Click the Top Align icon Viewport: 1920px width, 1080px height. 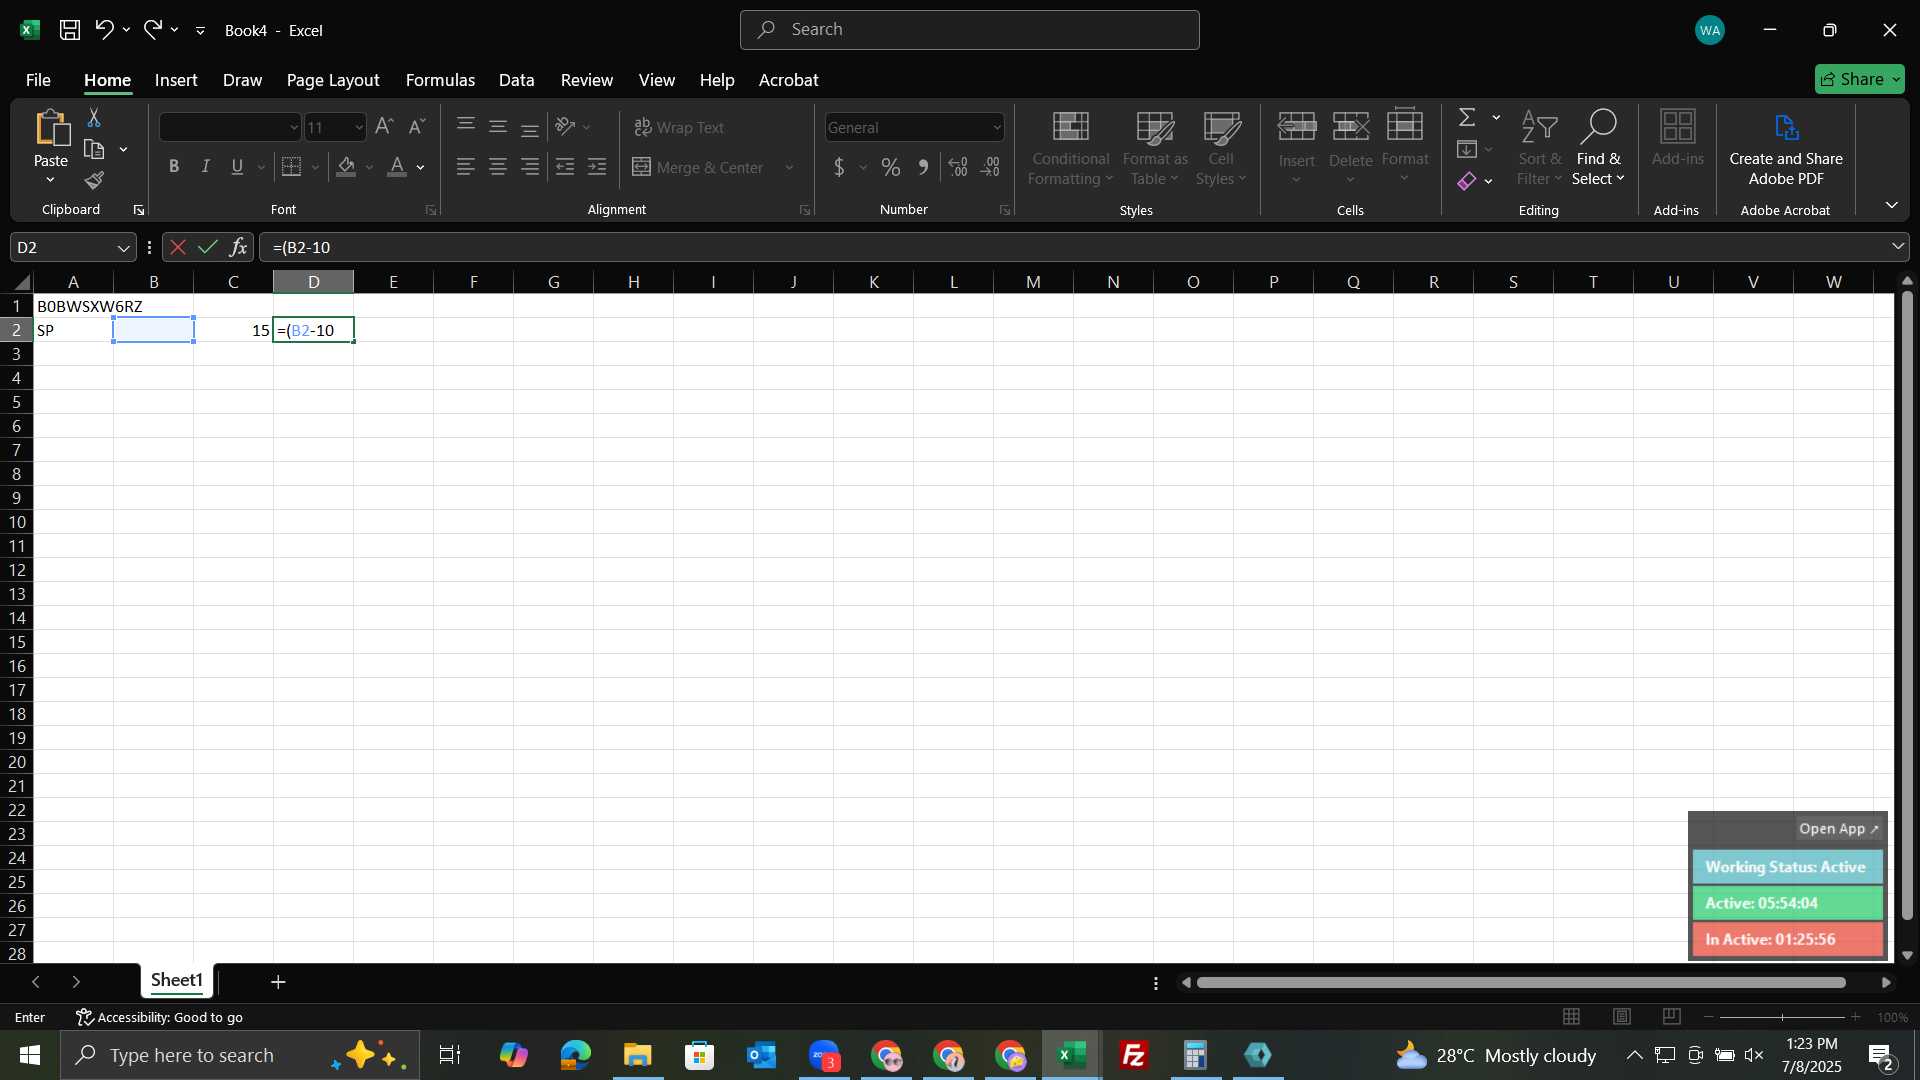tap(466, 127)
